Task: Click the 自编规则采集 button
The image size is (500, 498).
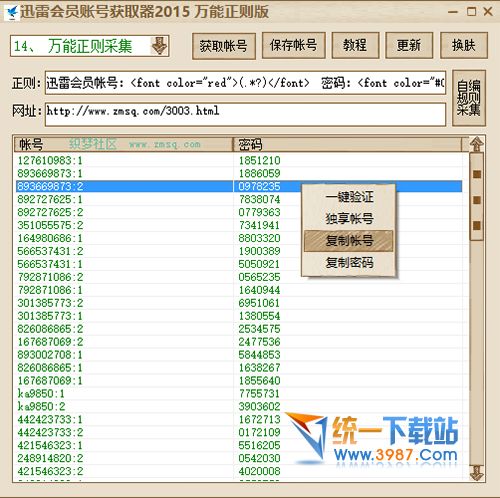Action: click(469, 98)
